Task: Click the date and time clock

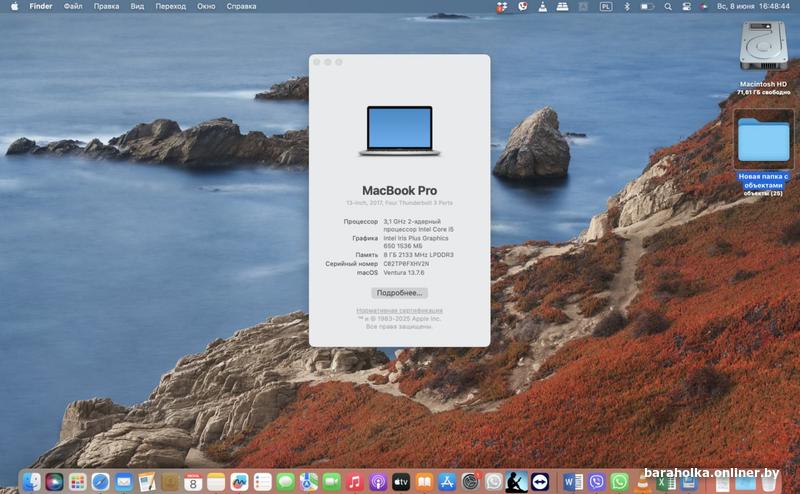Action: tap(753, 6)
